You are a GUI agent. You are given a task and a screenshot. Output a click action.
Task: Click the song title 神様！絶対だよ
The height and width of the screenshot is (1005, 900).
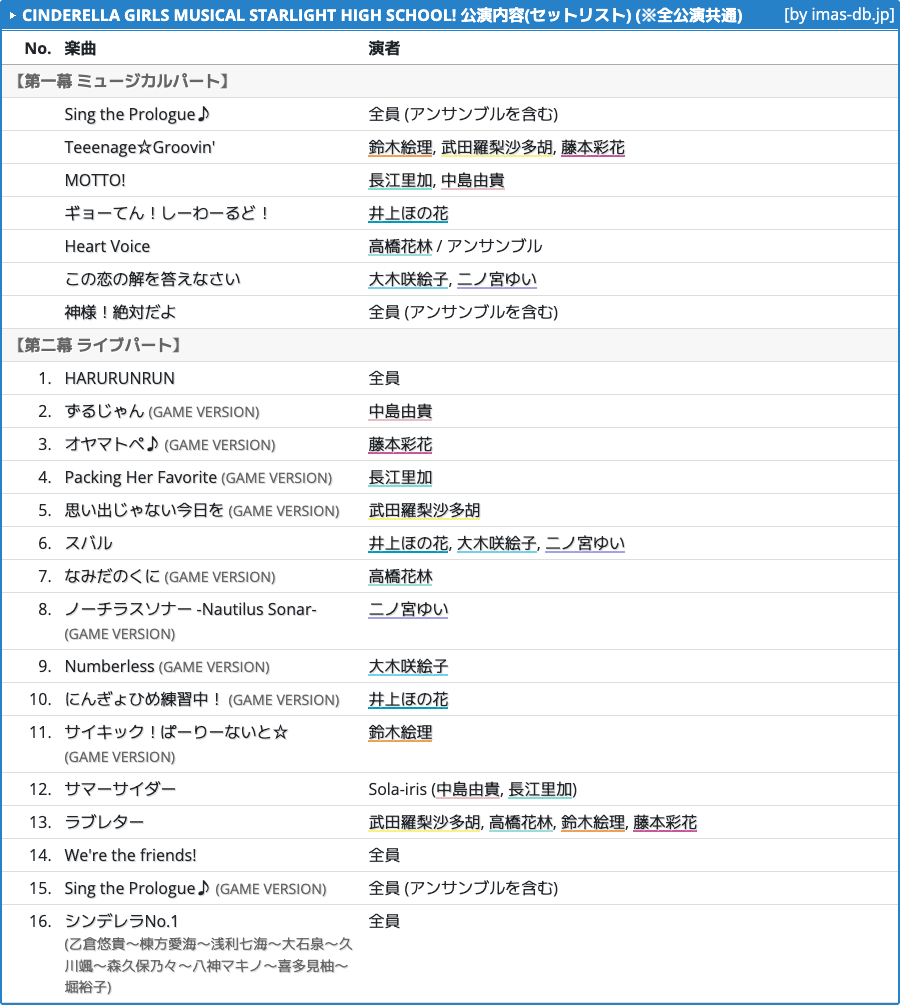120,312
